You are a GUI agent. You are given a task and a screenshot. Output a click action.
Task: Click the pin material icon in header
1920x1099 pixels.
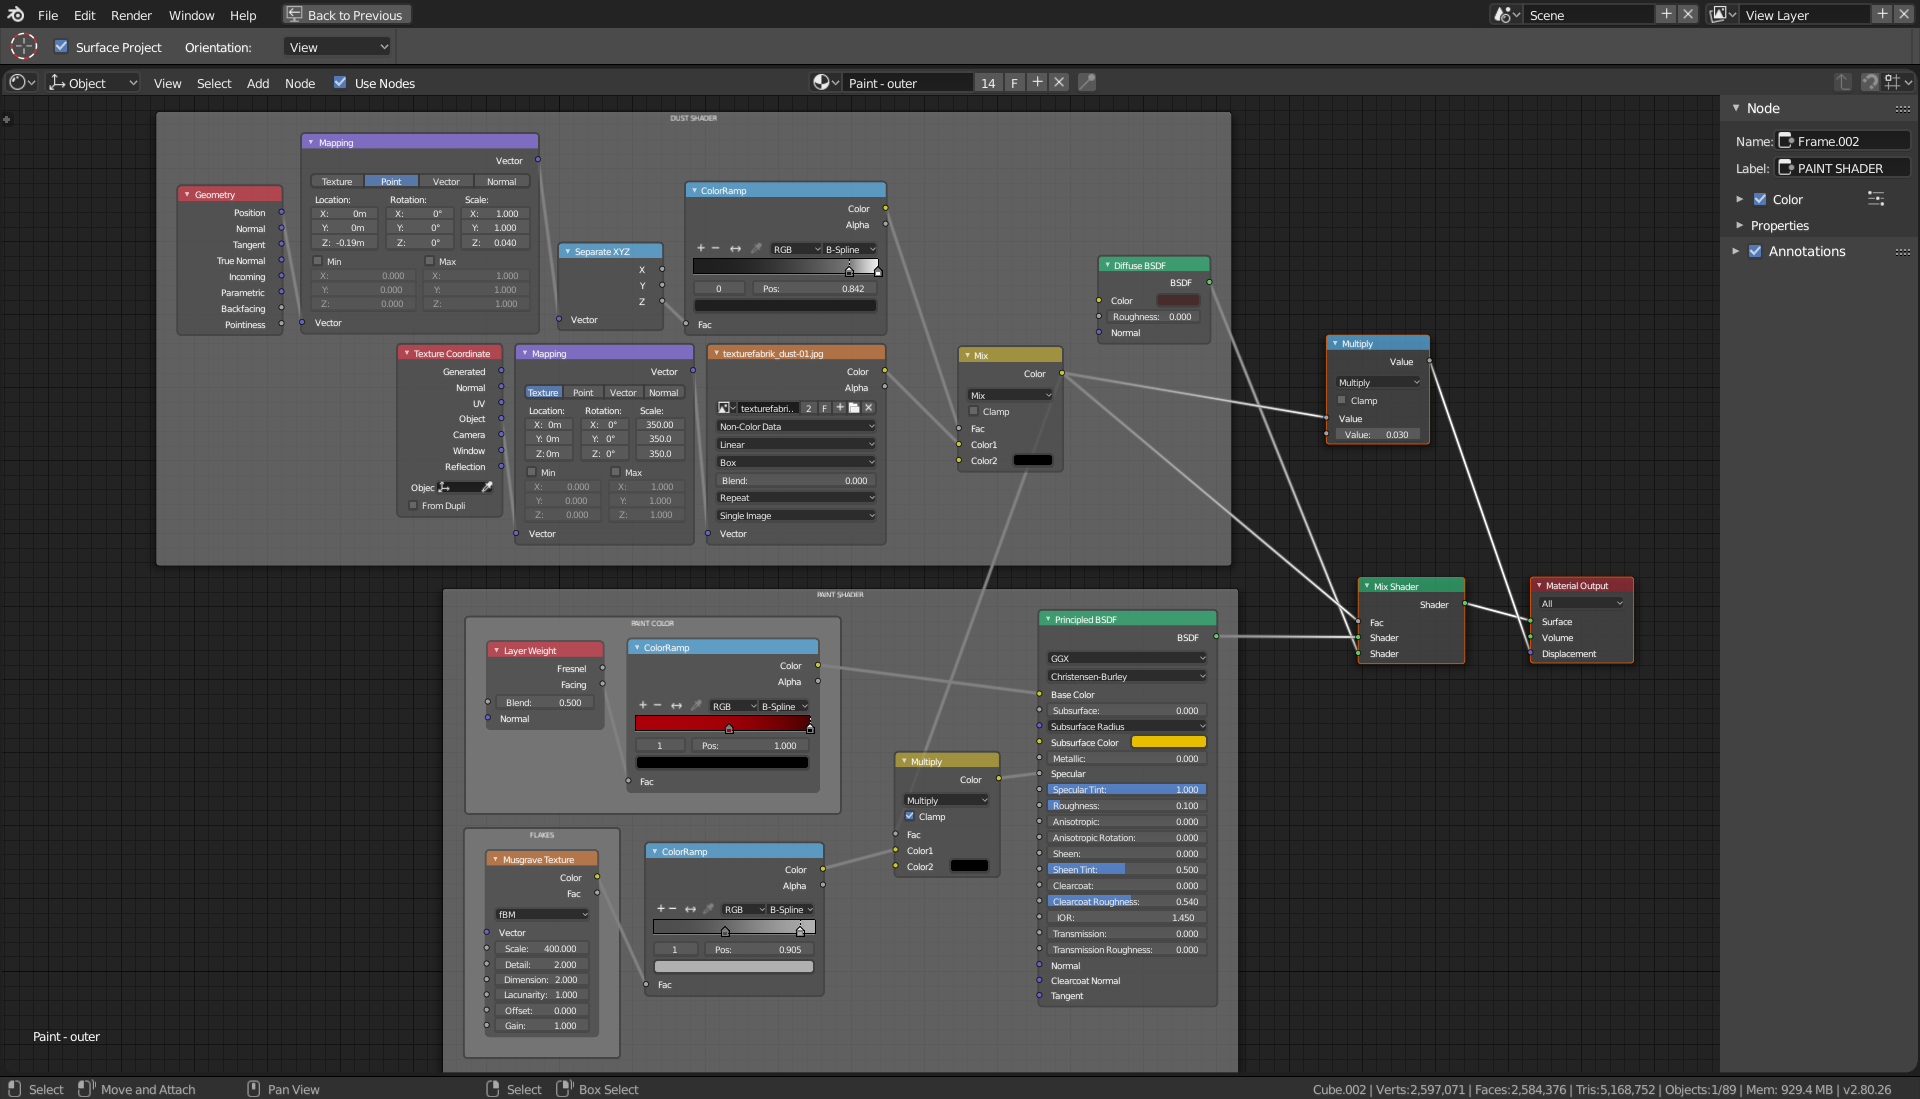coord(1087,83)
